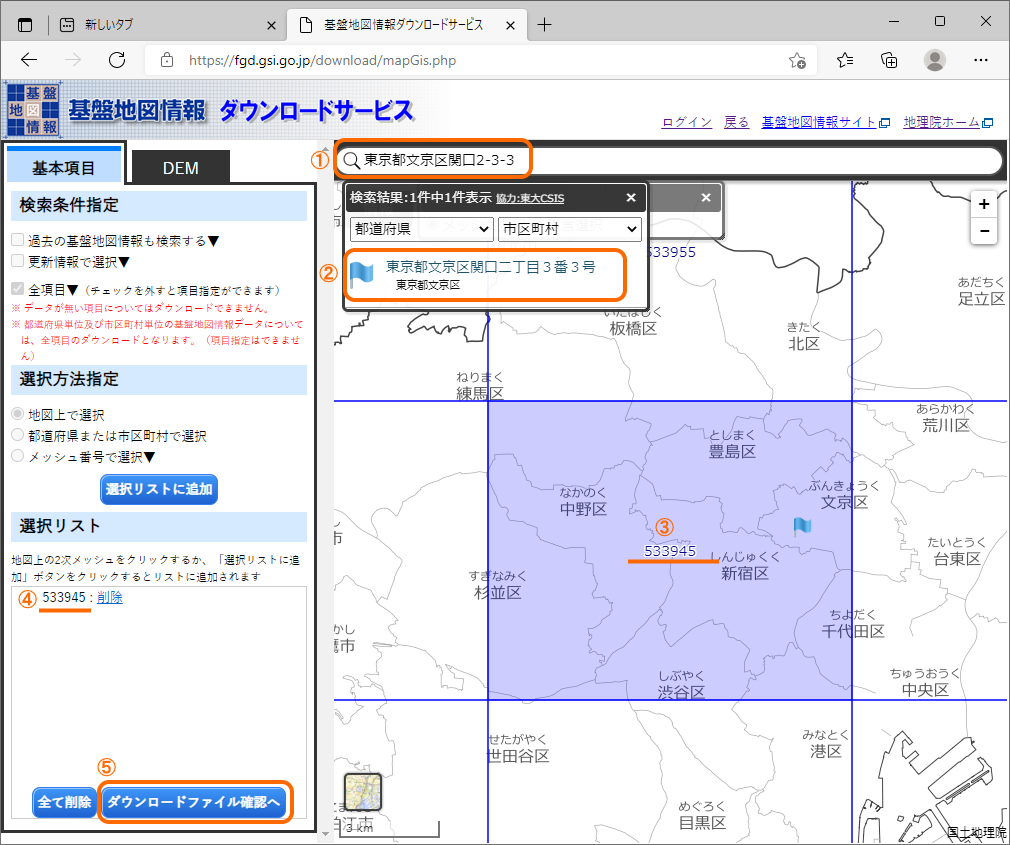Open the browser settings ellipsis menu

[980, 61]
